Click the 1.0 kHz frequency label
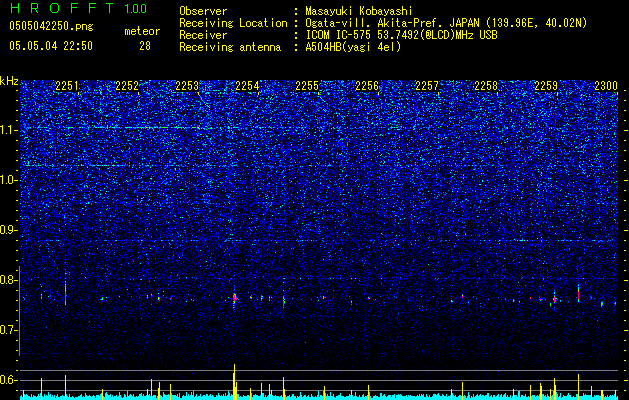 pyautogui.click(x=8, y=180)
